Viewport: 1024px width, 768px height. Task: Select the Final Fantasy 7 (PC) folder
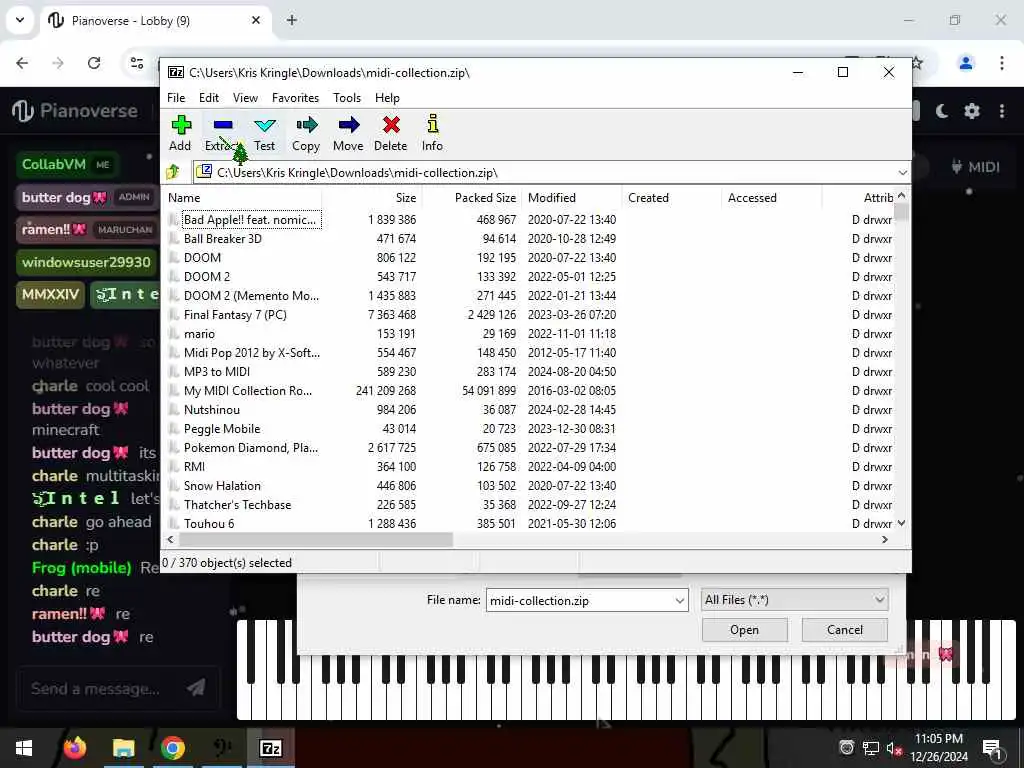pos(235,315)
